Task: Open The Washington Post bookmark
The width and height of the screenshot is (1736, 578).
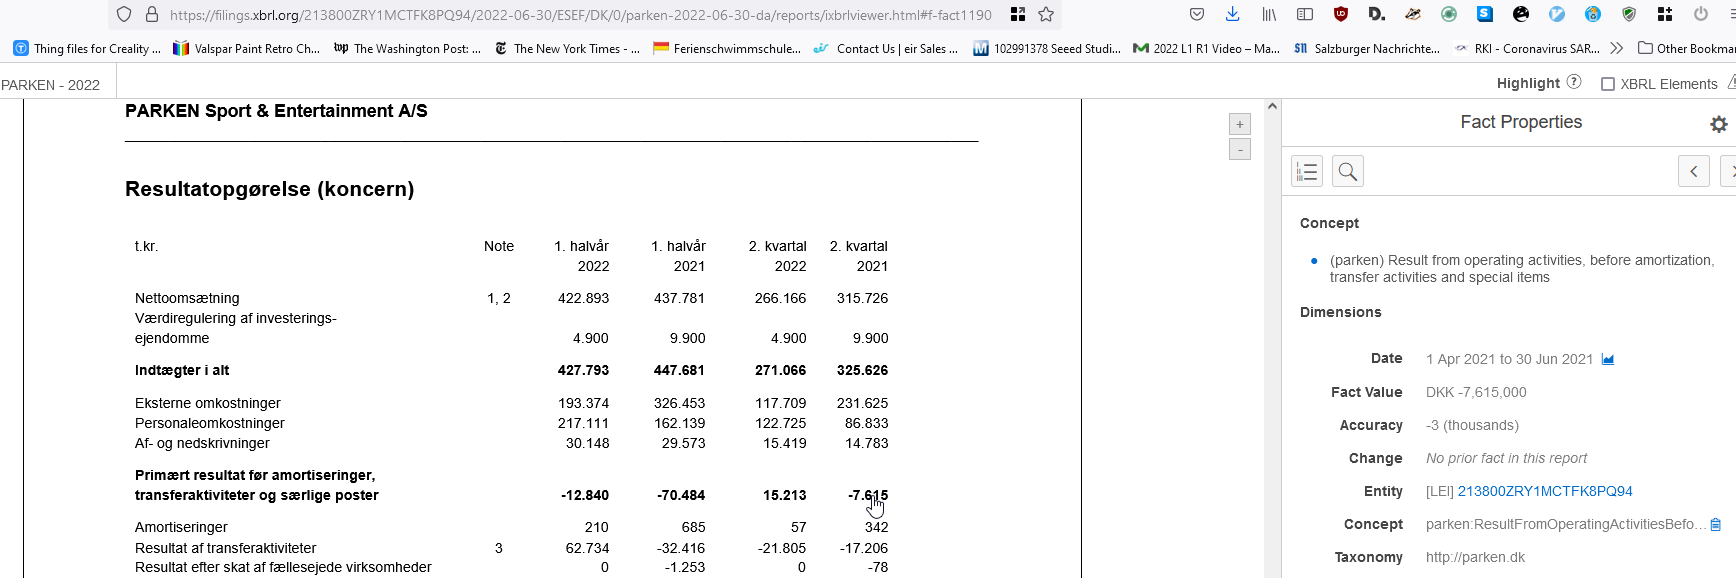Action: 408,48
